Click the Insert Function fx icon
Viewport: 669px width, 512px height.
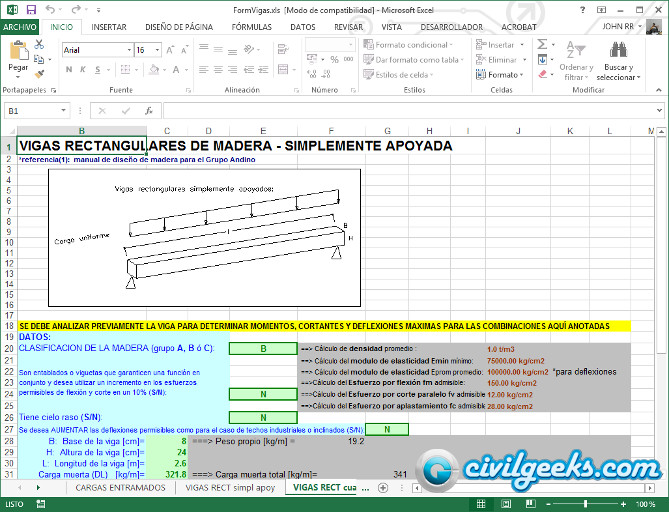(x=148, y=111)
